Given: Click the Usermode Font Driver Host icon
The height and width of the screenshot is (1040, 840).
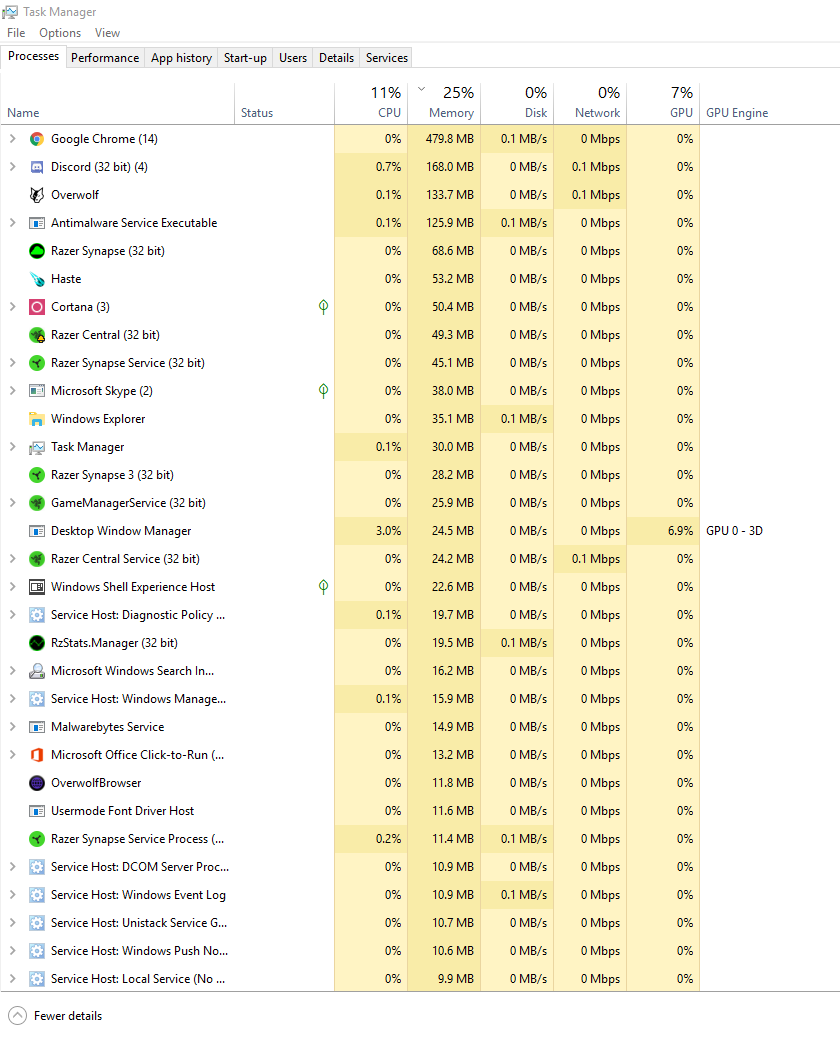Looking at the screenshot, I should click(x=37, y=811).
